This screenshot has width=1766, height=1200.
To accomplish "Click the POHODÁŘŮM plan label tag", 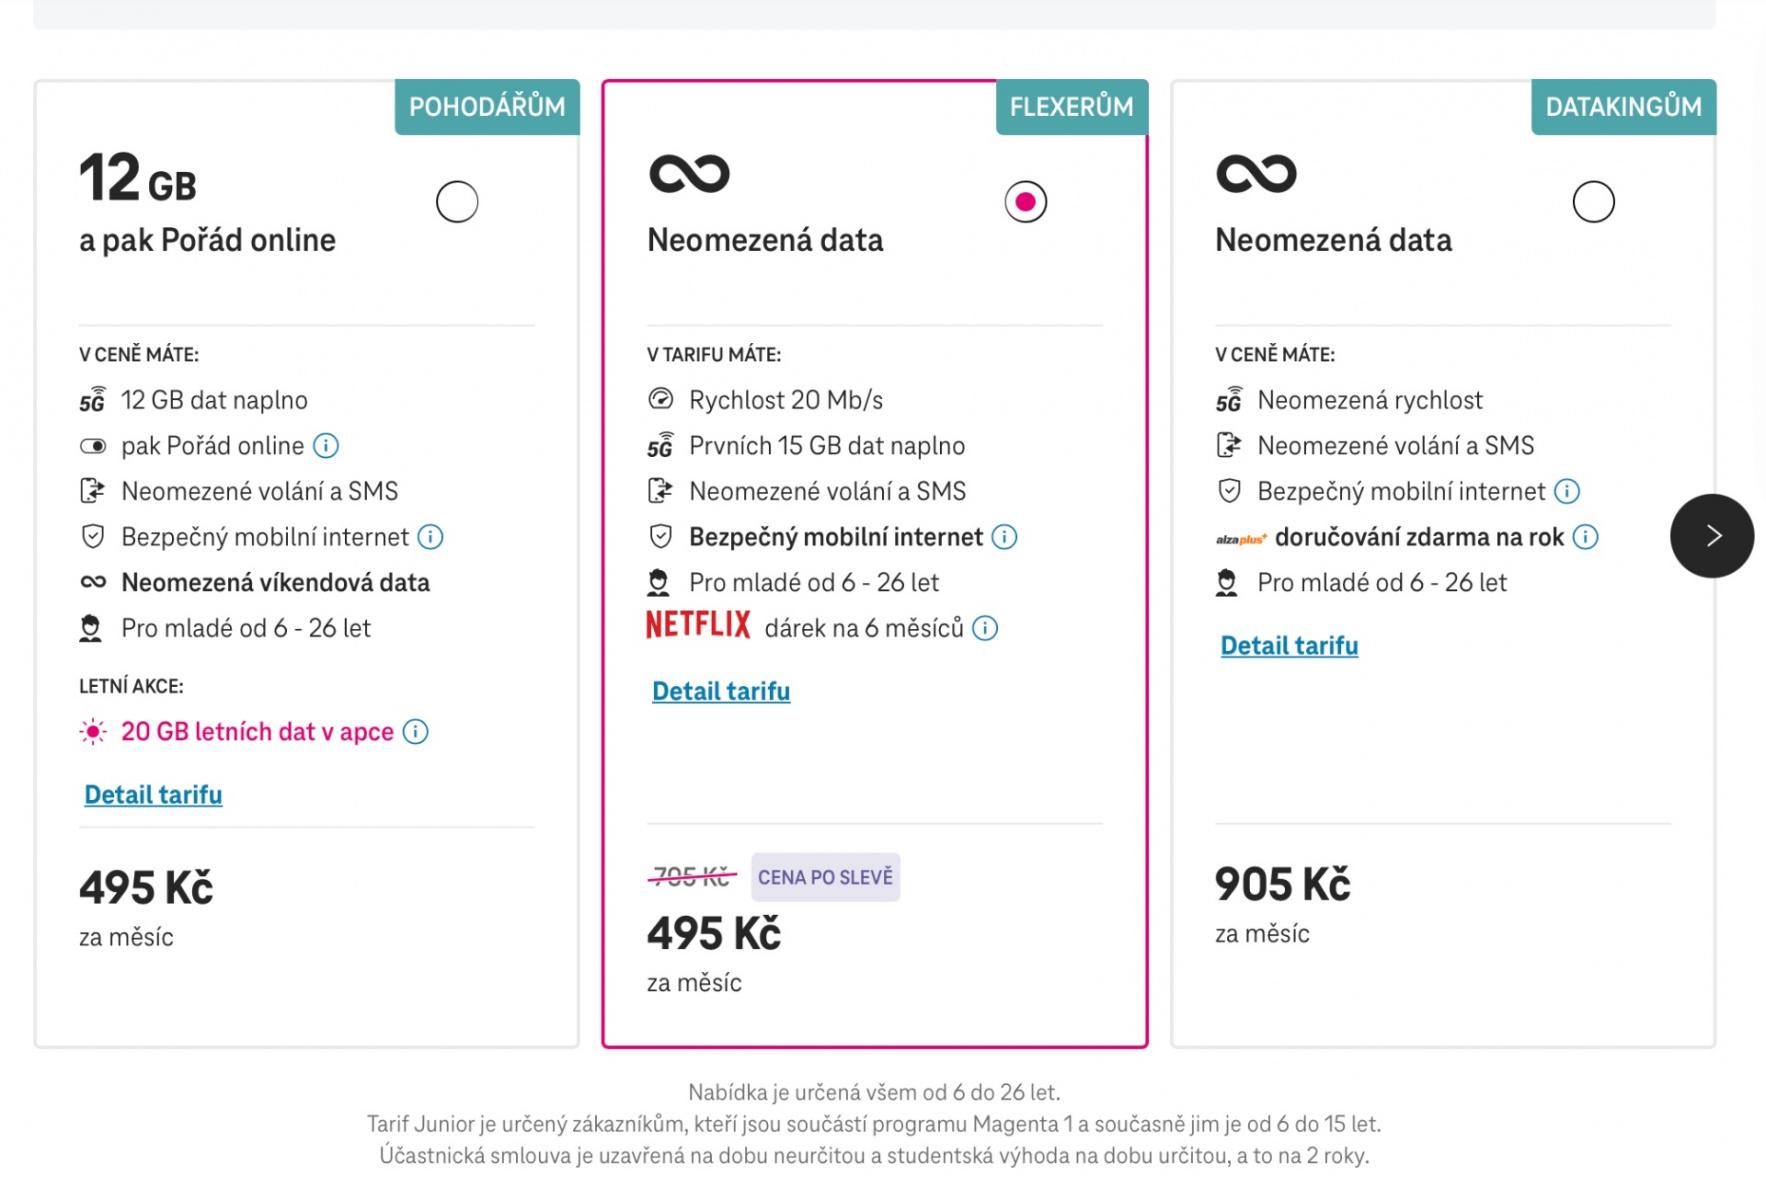I will tap(487, 107).
